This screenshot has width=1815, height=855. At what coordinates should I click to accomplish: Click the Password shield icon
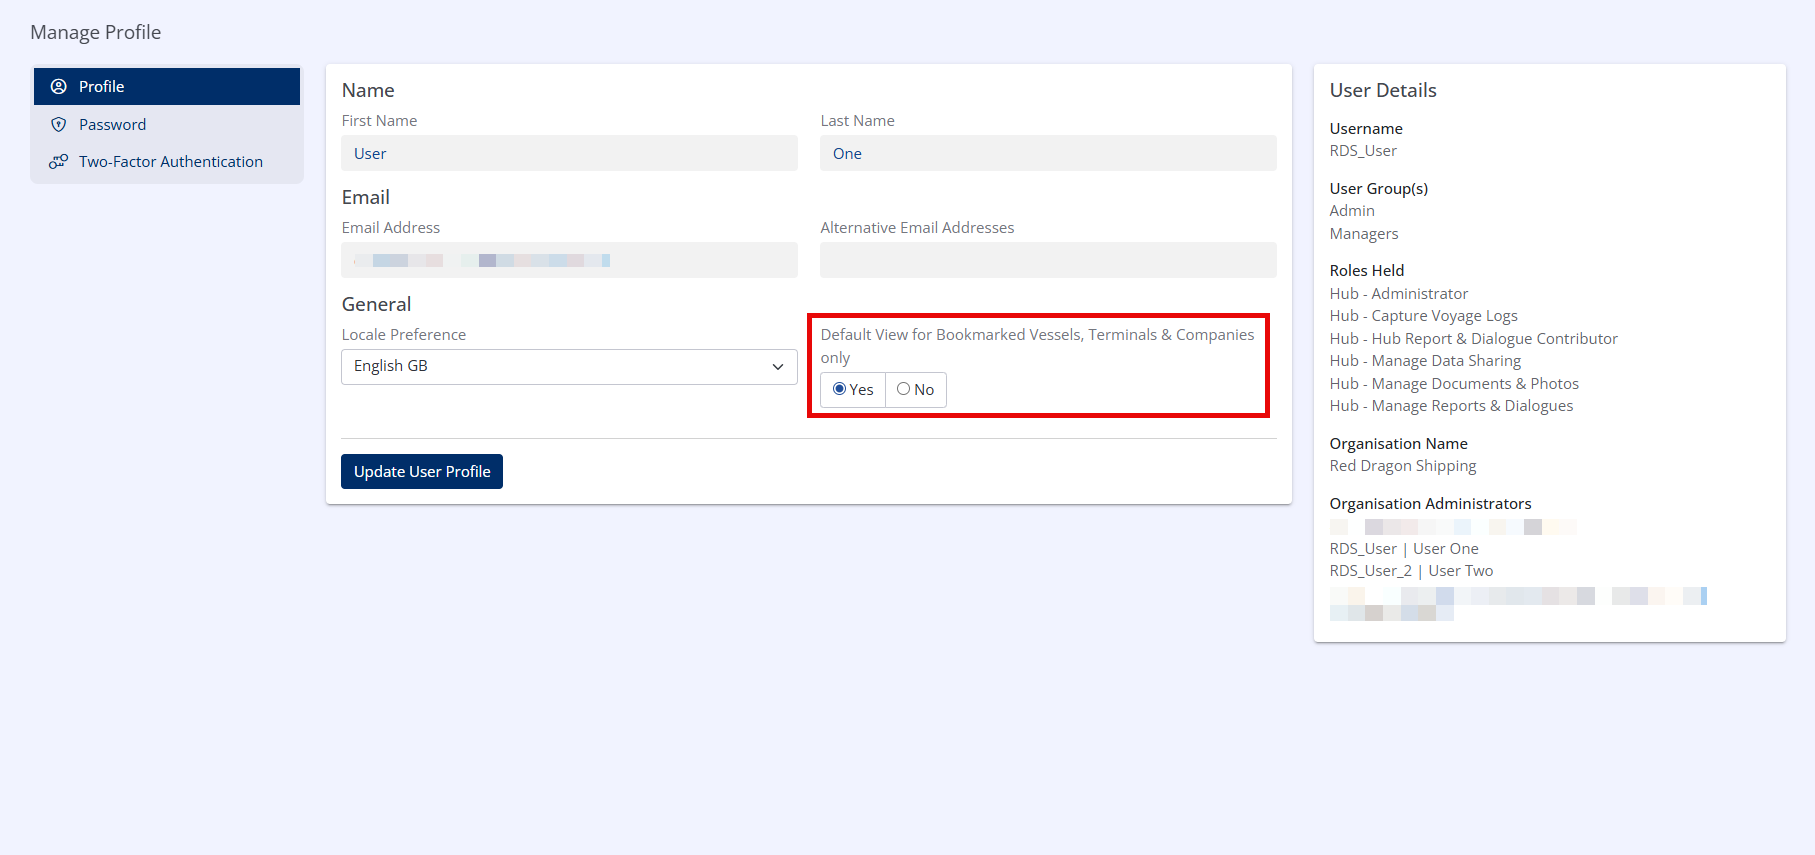point(59,124)
